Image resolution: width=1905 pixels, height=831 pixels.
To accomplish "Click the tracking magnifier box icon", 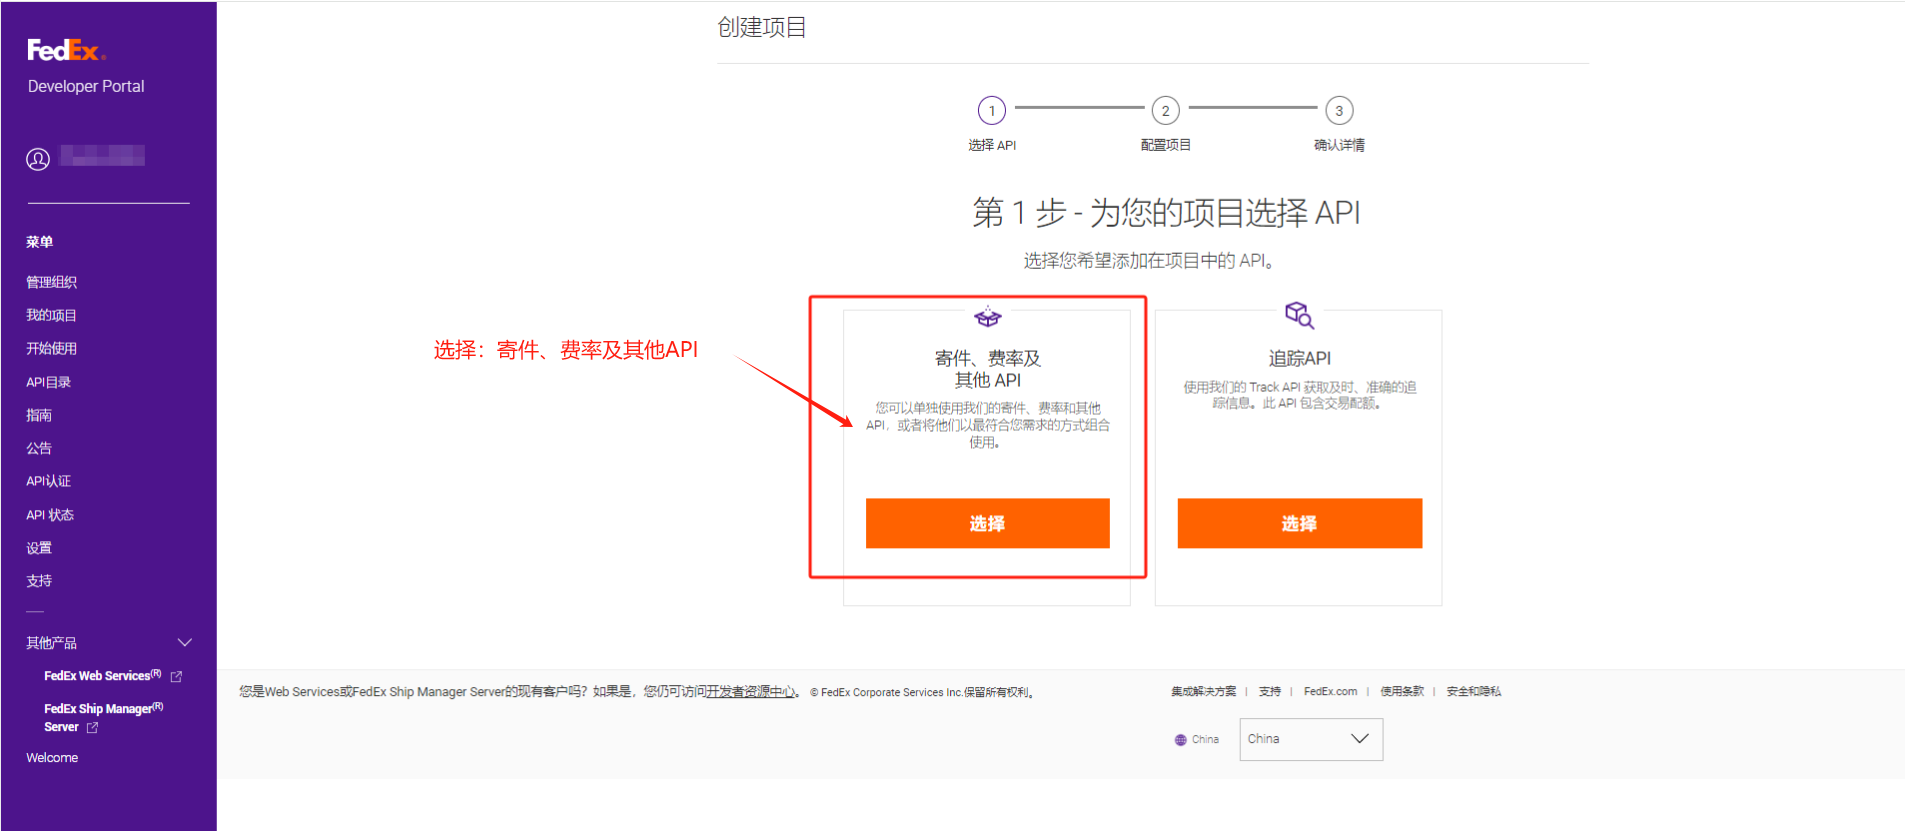I will pos(1299,315).
